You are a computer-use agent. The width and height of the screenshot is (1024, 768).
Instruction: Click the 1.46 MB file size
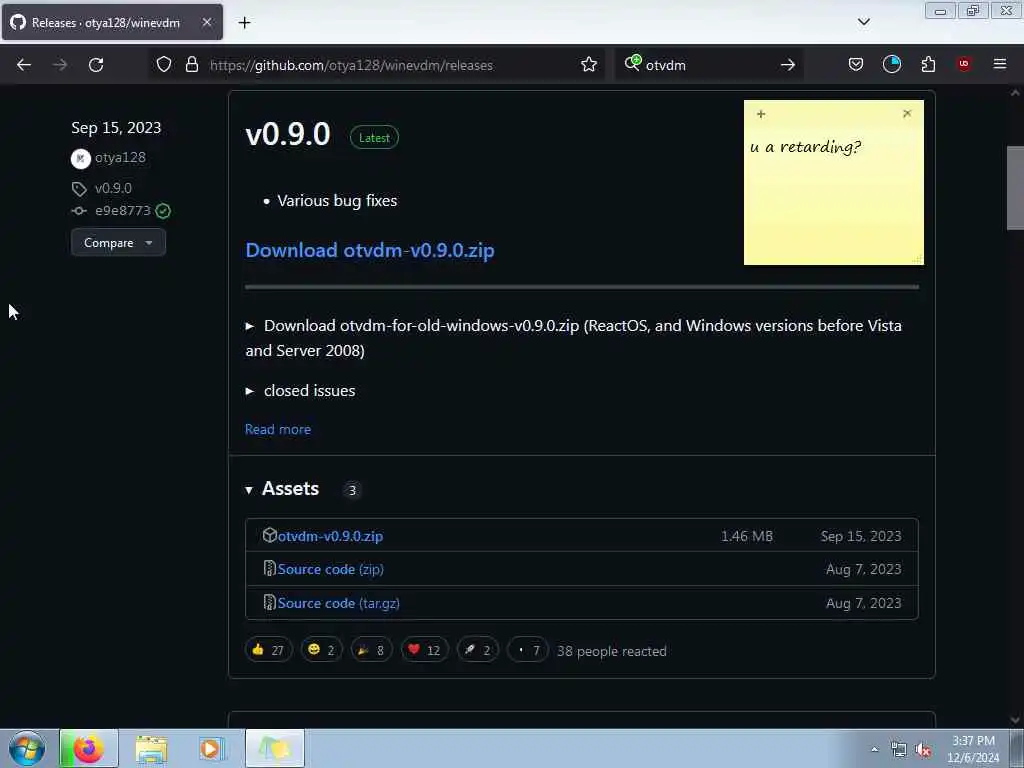pyautogui.click(x=746, y=536)
